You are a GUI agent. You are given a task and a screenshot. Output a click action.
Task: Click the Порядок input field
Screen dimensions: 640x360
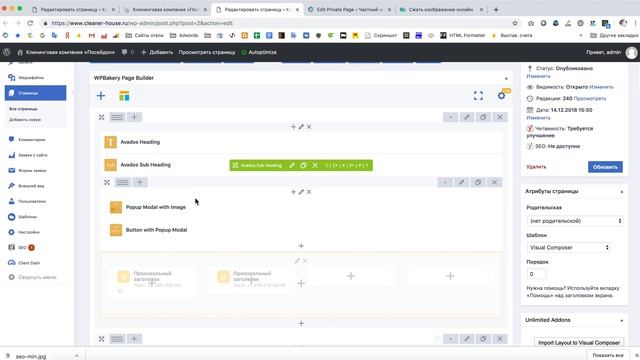[536, 274]
